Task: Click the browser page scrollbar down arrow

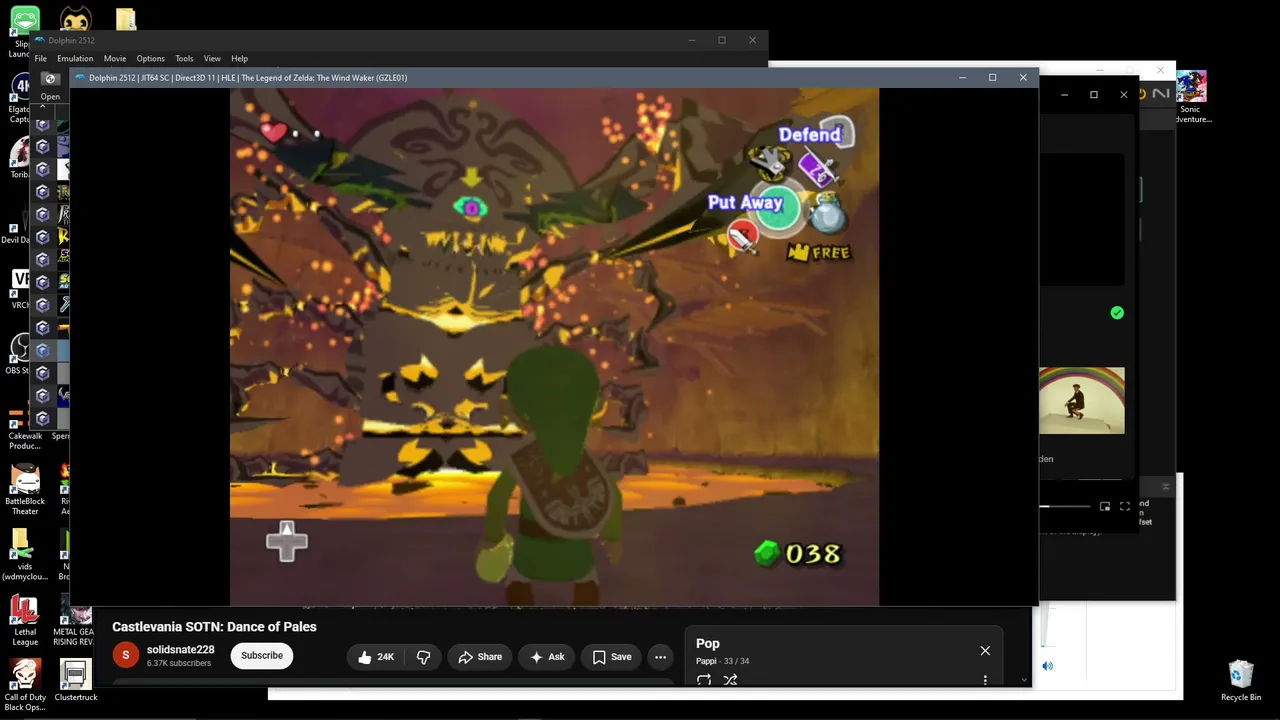Action: (1024, 680)
